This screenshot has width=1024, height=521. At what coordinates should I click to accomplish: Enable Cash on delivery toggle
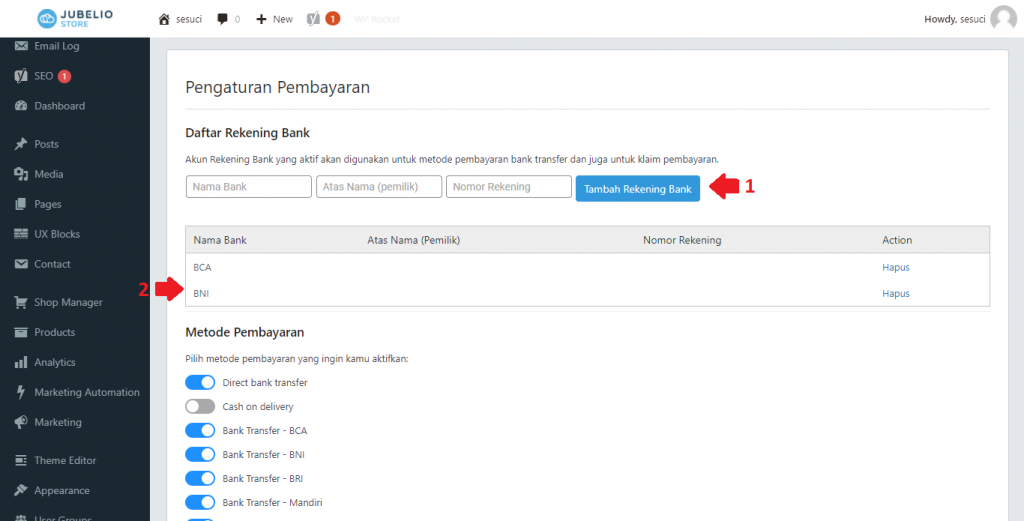(200, 407)
